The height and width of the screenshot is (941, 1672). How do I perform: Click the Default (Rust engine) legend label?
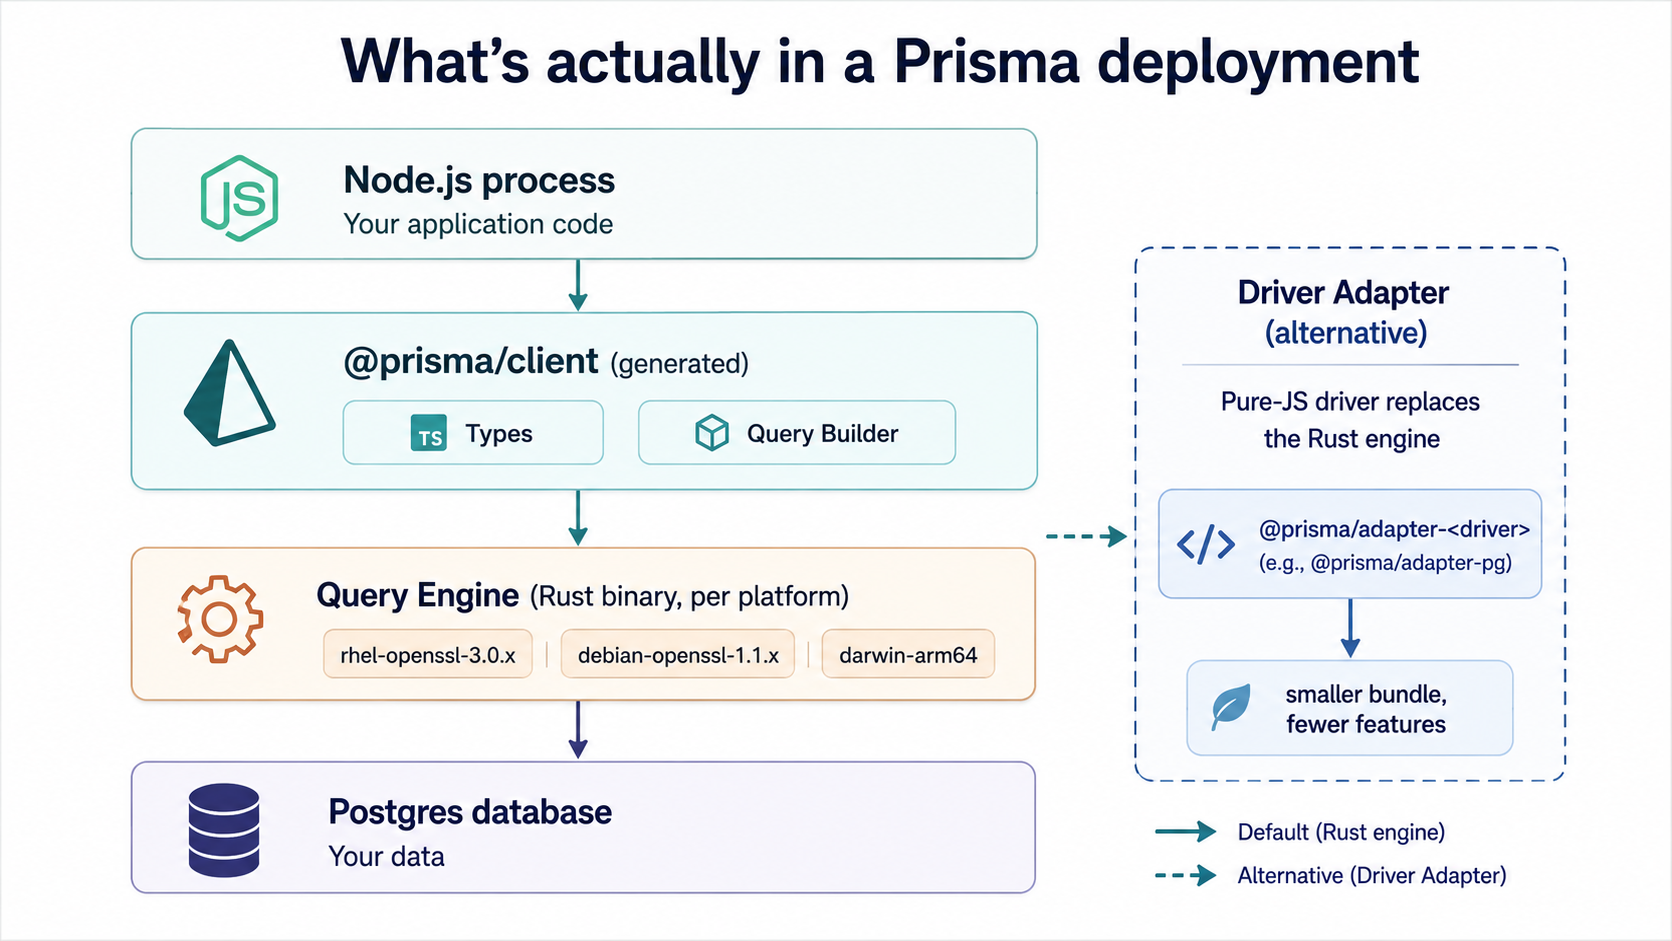(1341, 832)
